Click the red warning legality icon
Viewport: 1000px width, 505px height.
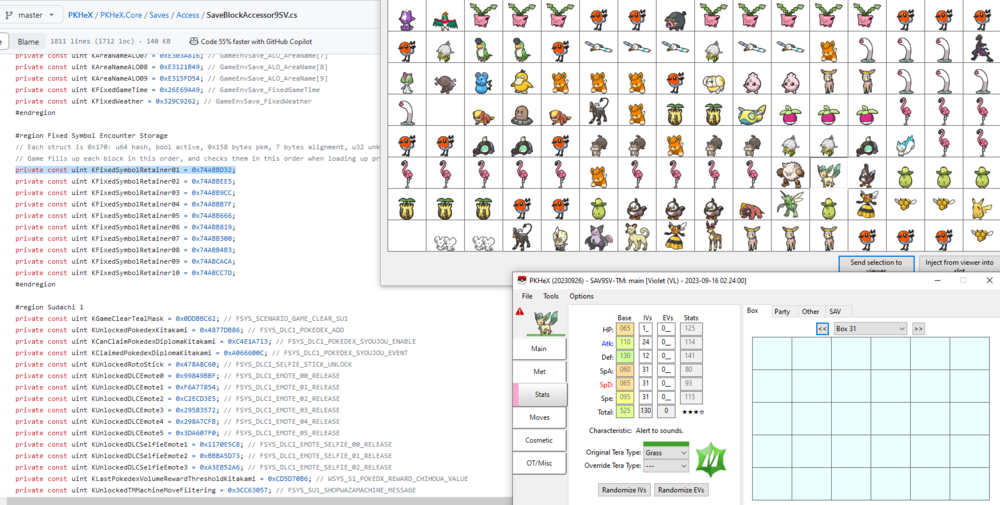click(x=520, y=312)
